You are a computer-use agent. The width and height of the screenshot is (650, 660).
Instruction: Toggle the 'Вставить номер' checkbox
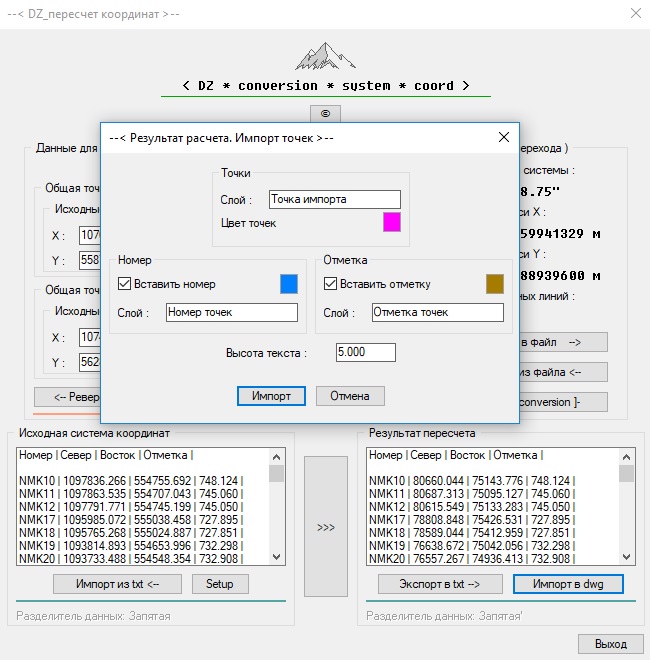(125, 284)
